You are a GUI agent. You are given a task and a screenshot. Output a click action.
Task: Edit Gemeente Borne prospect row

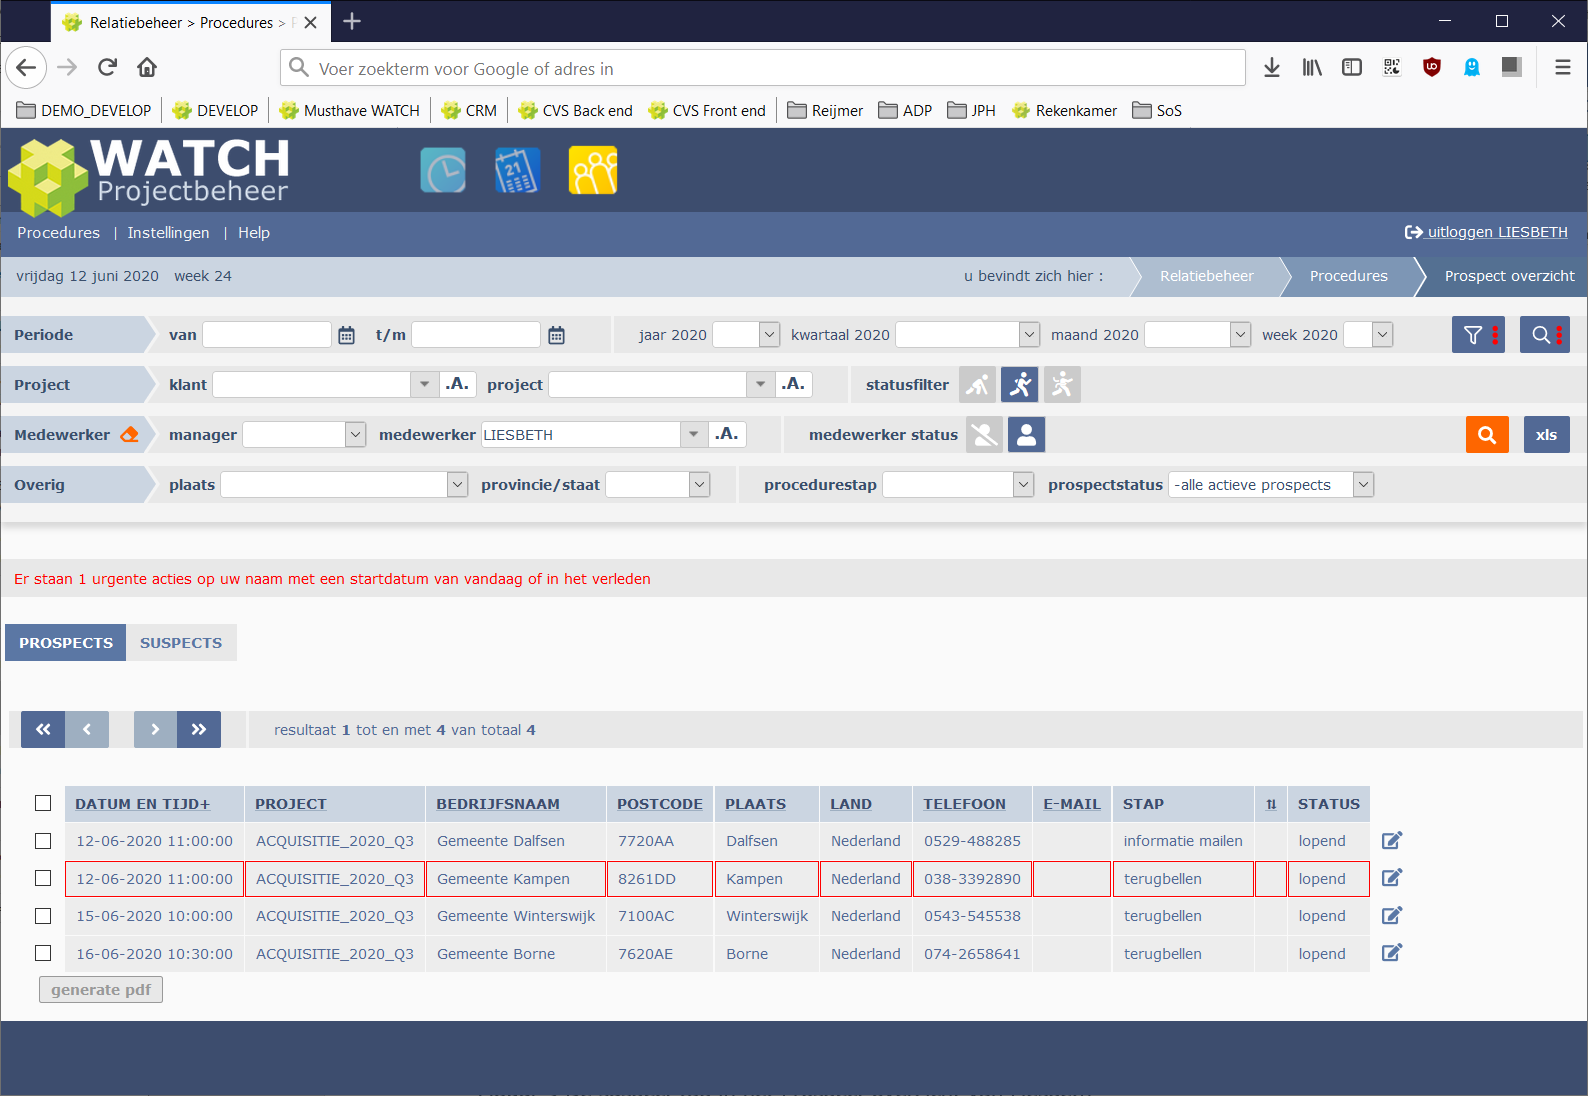pyautogui.click(x=1392, y=952)
